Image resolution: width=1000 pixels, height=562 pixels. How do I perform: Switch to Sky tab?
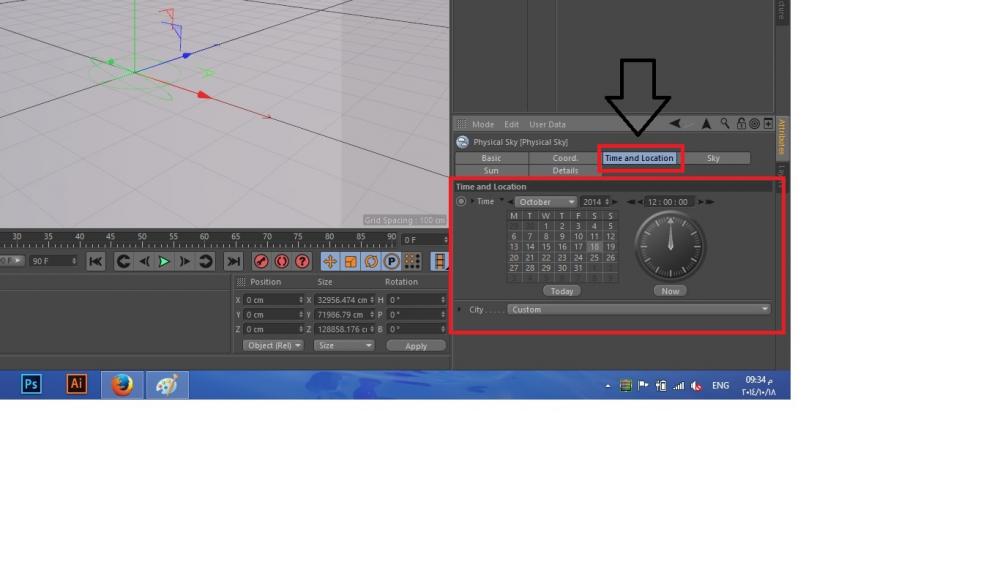click(x=713, y=158)
